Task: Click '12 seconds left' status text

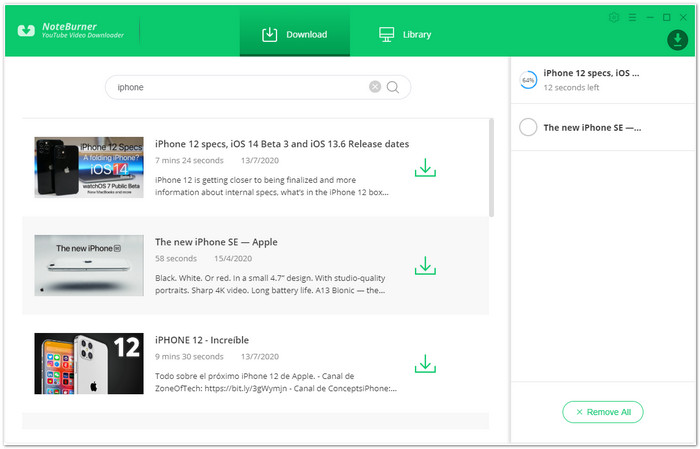Action: click(x=571, y=87)
